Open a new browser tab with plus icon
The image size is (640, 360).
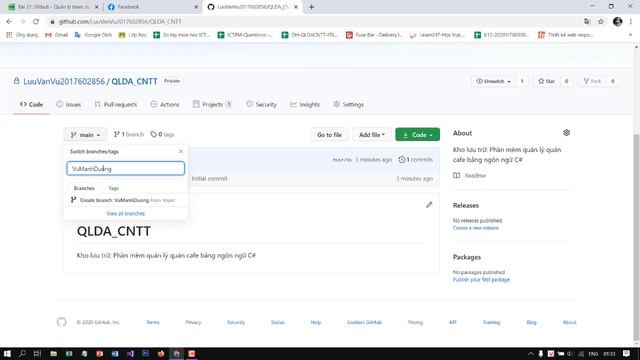pos(311,7)
